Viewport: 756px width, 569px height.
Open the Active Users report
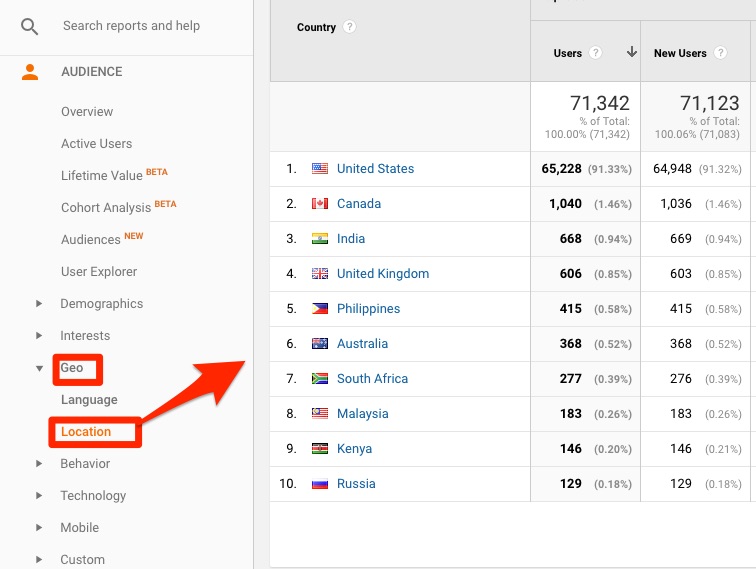pos(96,144)
